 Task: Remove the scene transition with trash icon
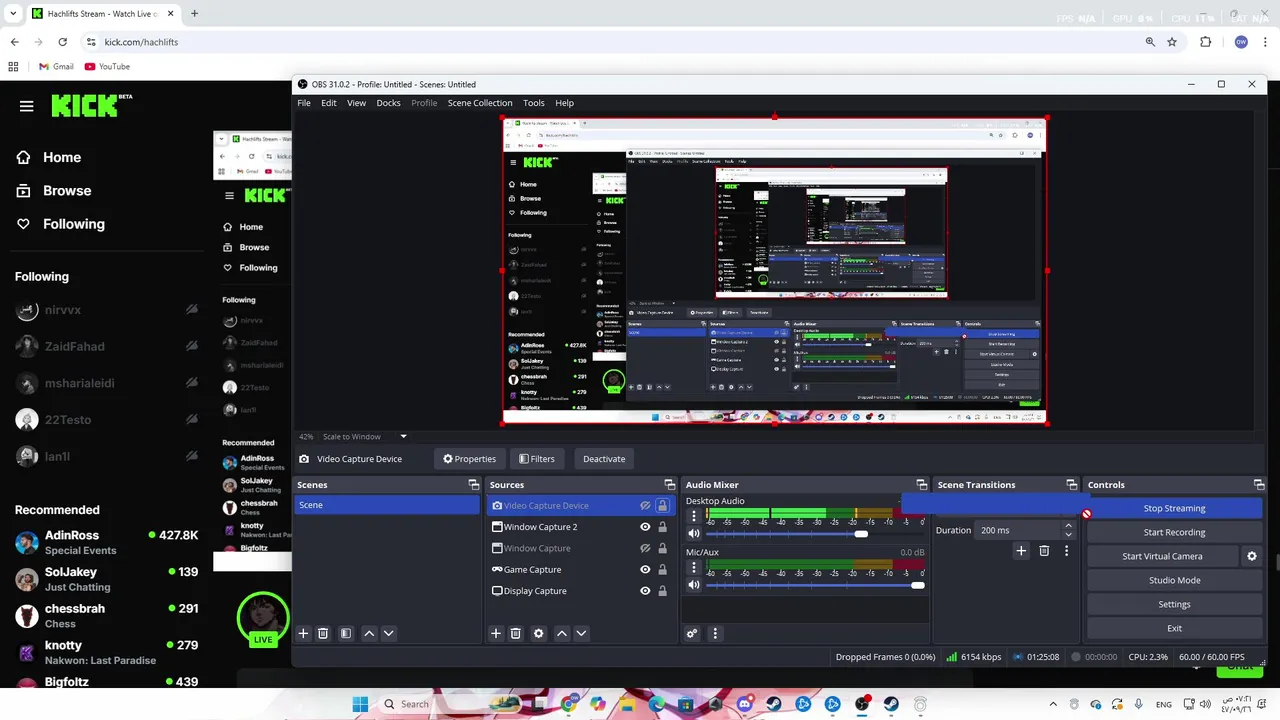[x=1044, y=551]
